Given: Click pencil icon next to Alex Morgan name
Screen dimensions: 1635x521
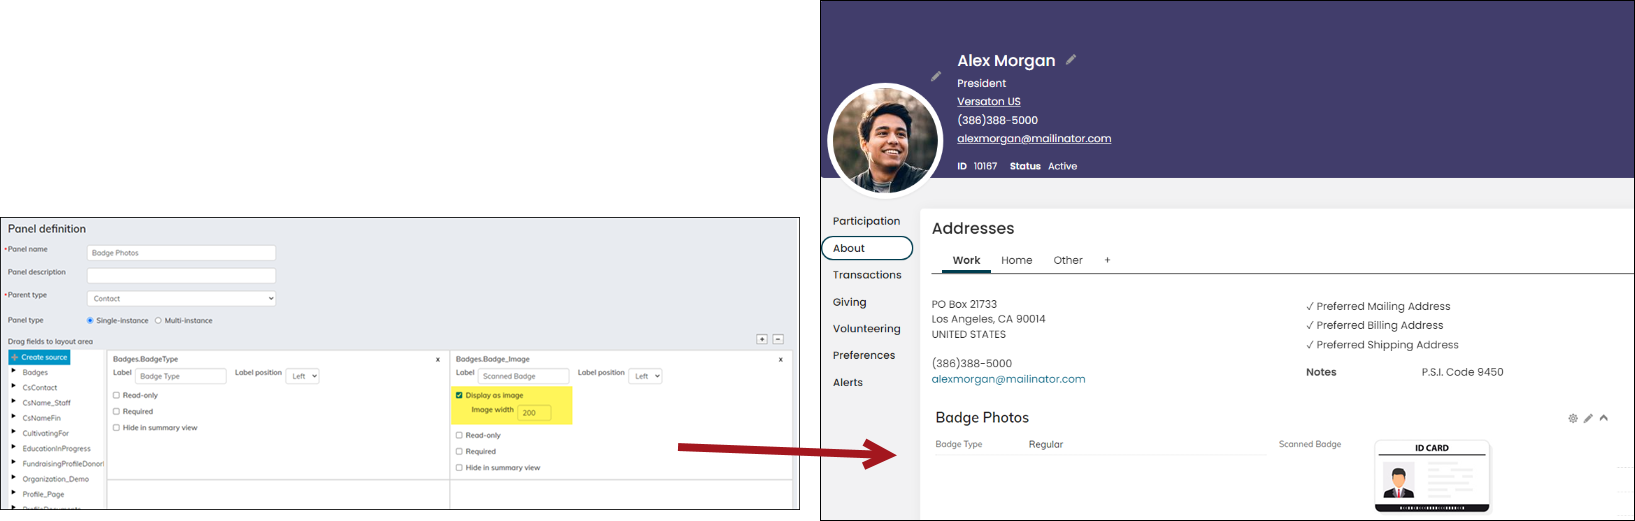Looking at the screenshot, I should click(x=1071, y=60).
